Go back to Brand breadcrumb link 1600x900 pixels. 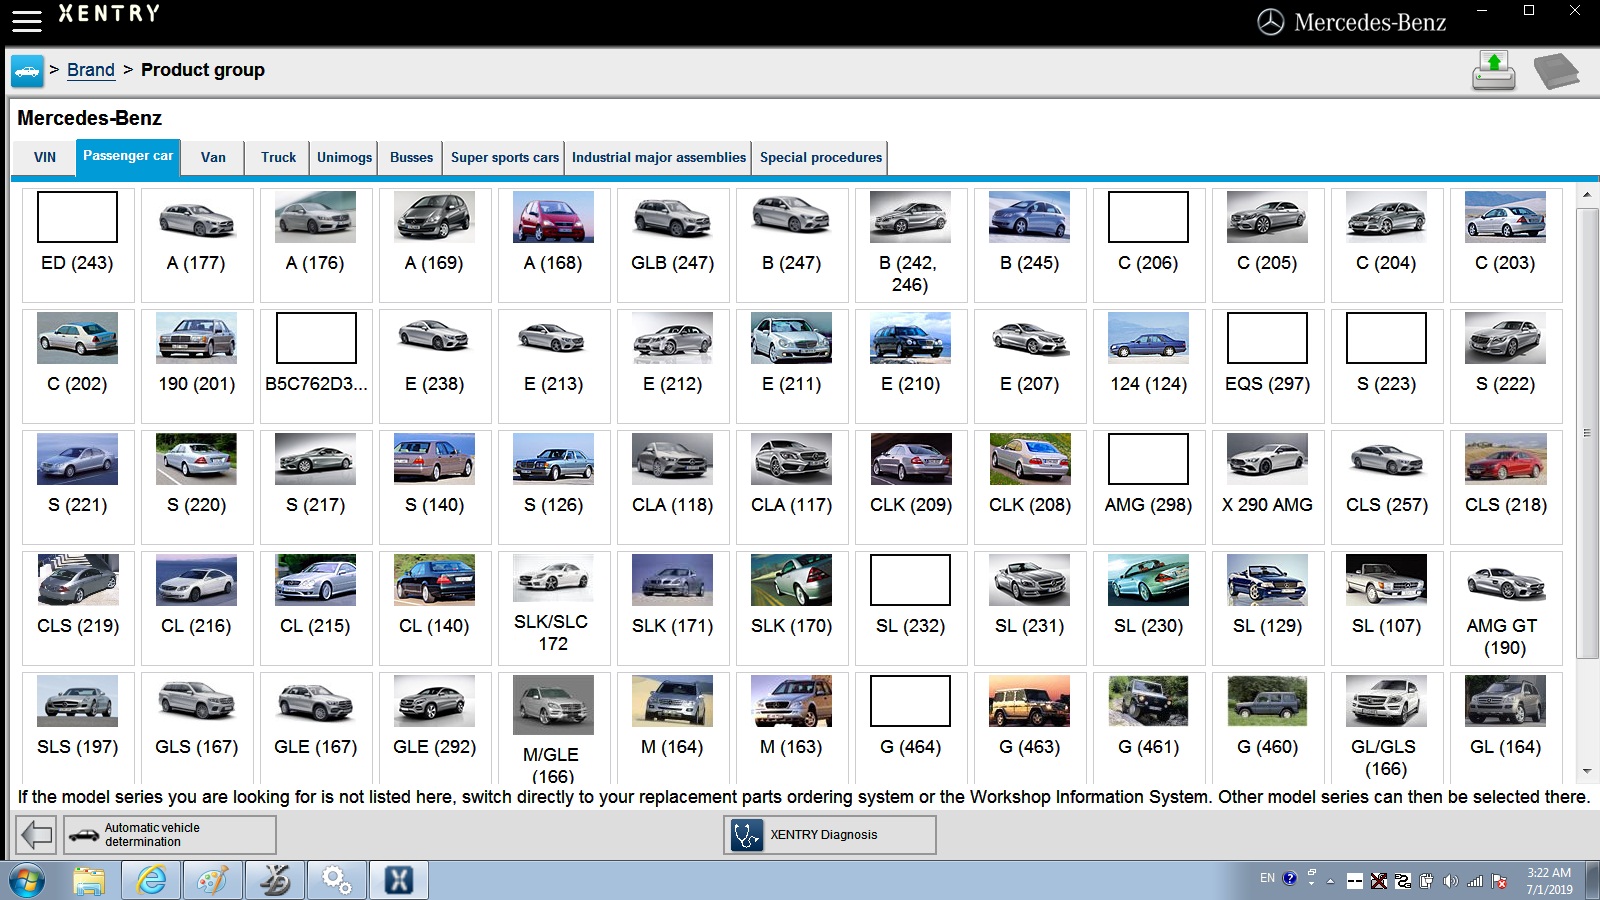(91, 70)
